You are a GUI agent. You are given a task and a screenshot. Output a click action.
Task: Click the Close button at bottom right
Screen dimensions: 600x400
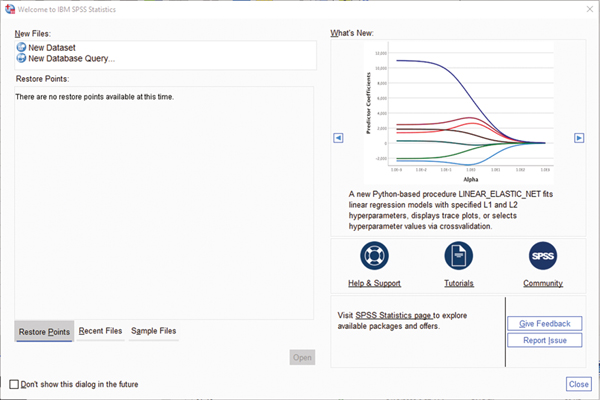point(579,384)
